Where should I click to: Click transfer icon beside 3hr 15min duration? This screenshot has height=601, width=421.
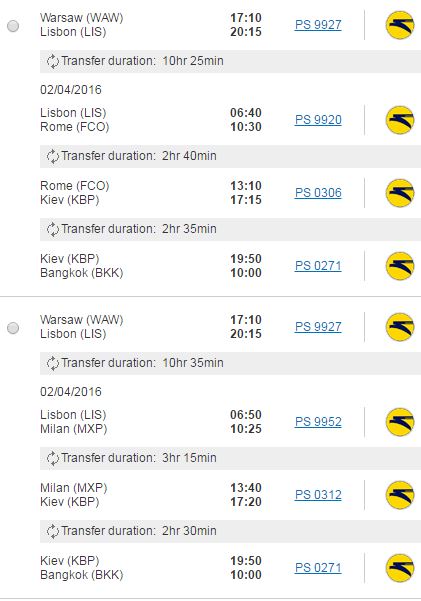(53, 458)
